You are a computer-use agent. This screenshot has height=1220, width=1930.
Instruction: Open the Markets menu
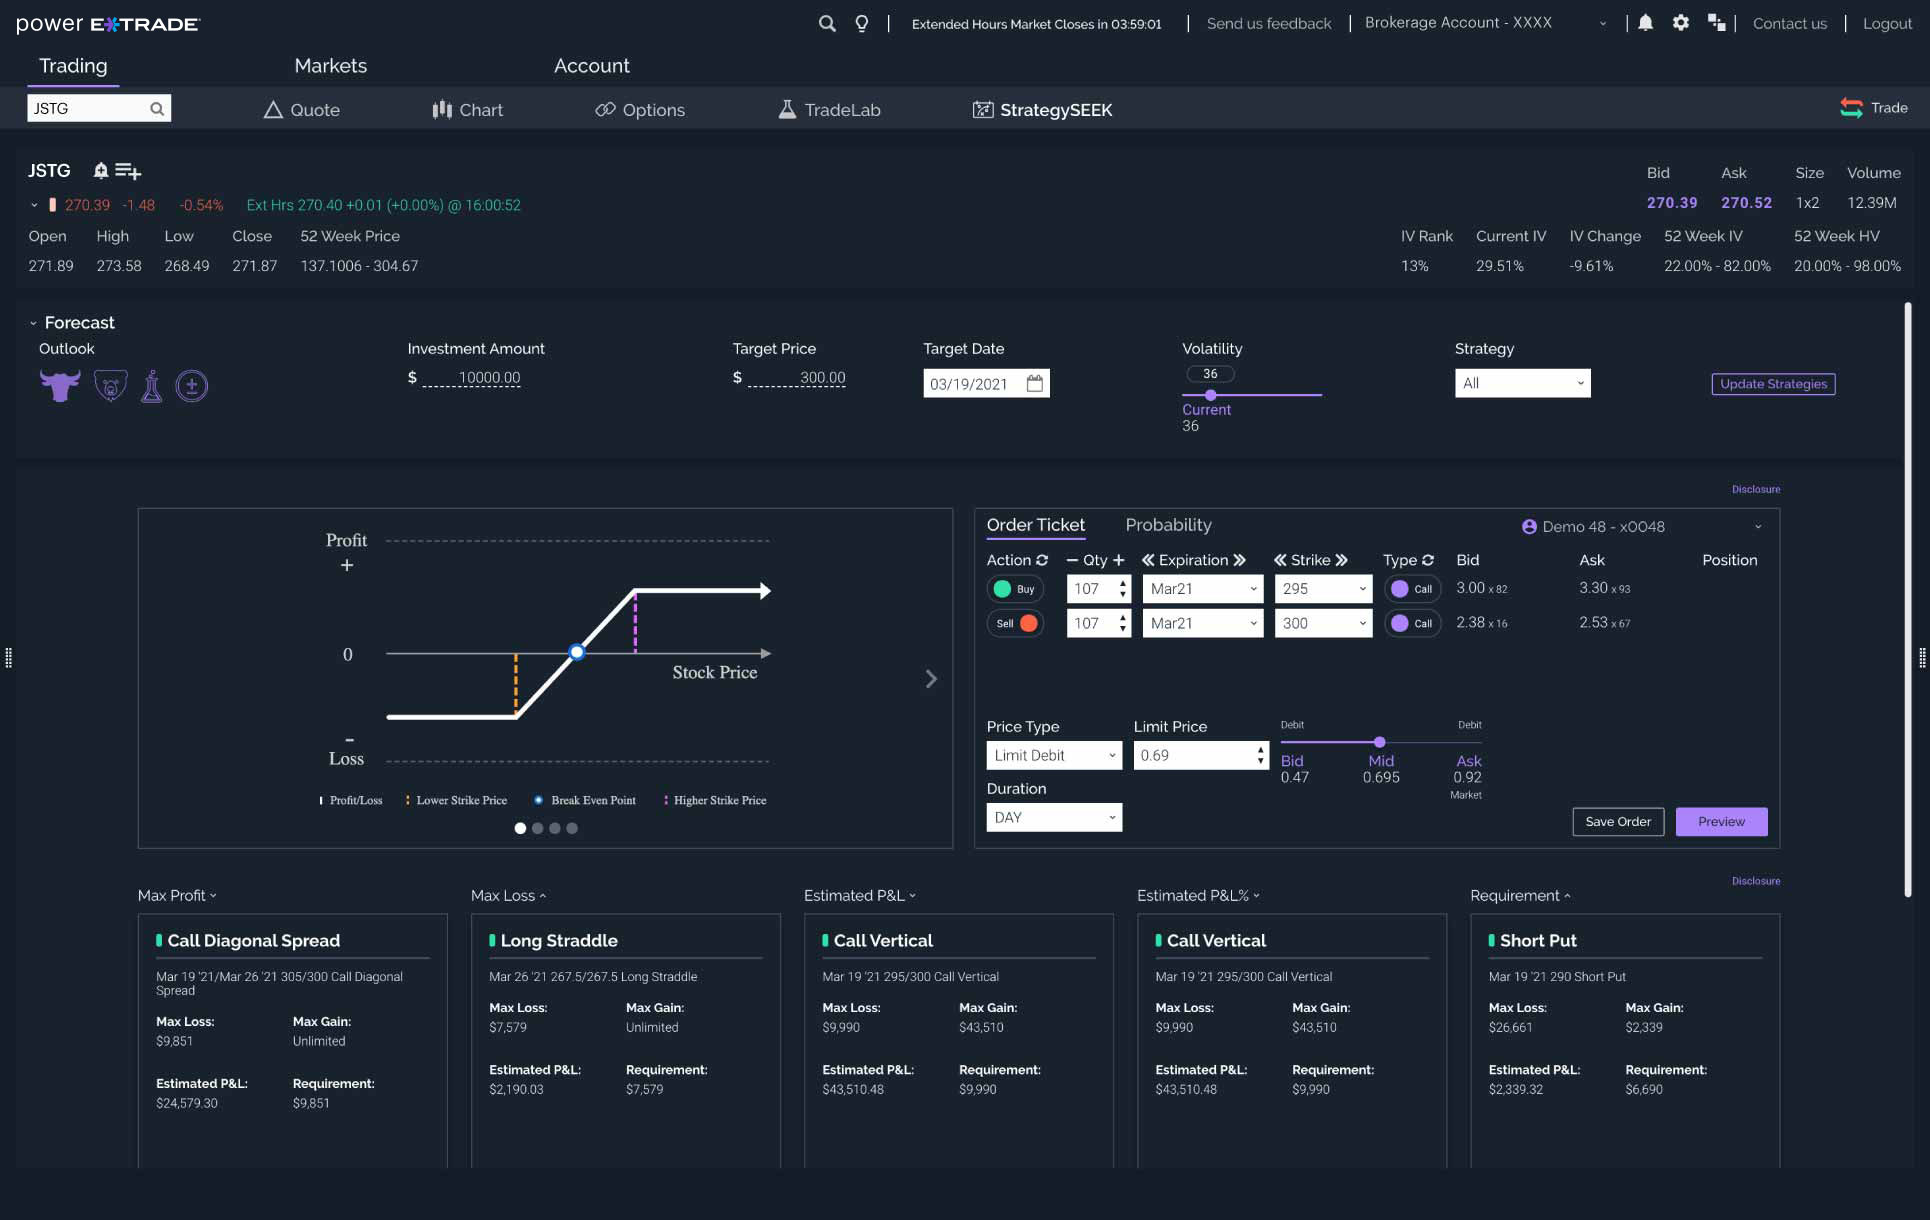(330, 65)
